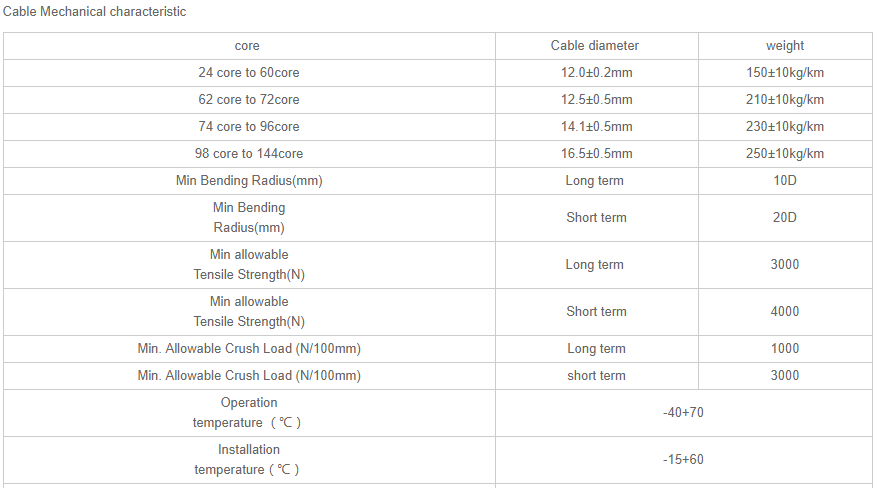Click the 10D bending radius value
Screen dimensions: 877x488
[x=785, y=181]
